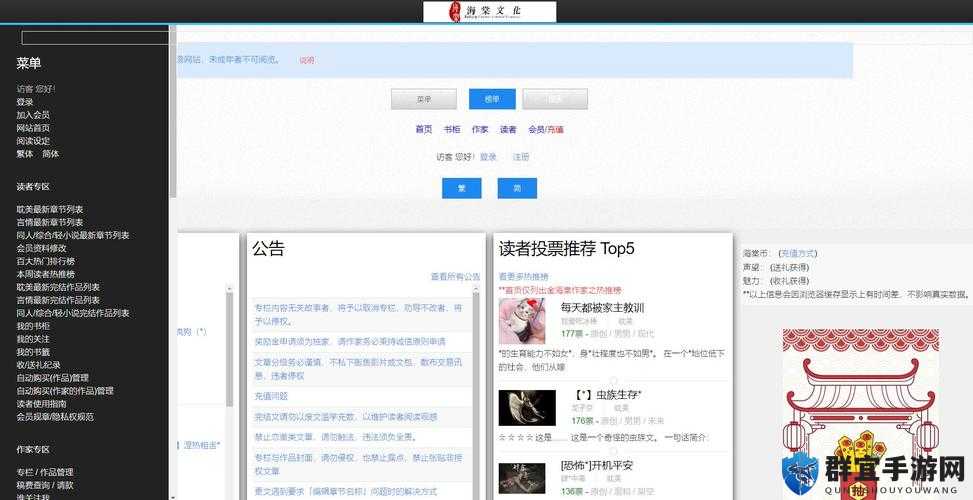Open cover thumbnail of 虫族生存
The height and width of the screenshot is (500, 973).
coord(527,408)
